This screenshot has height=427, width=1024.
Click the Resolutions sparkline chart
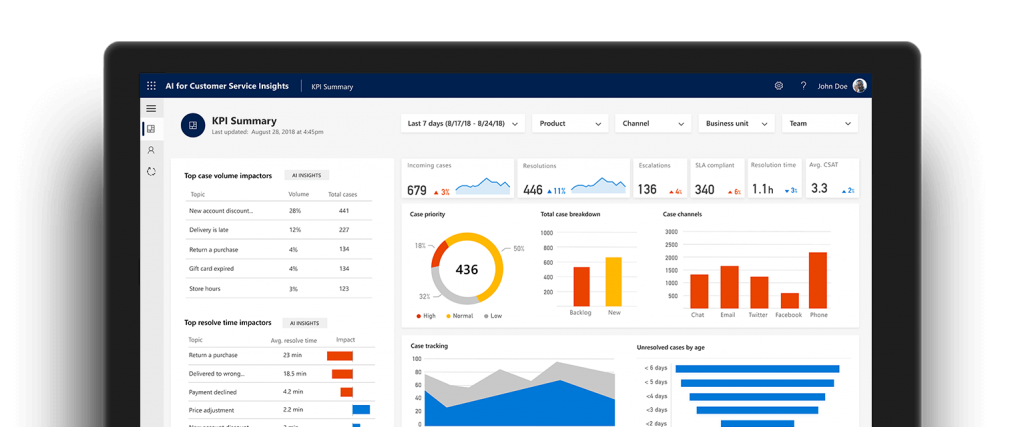click(x=598, y=186)
